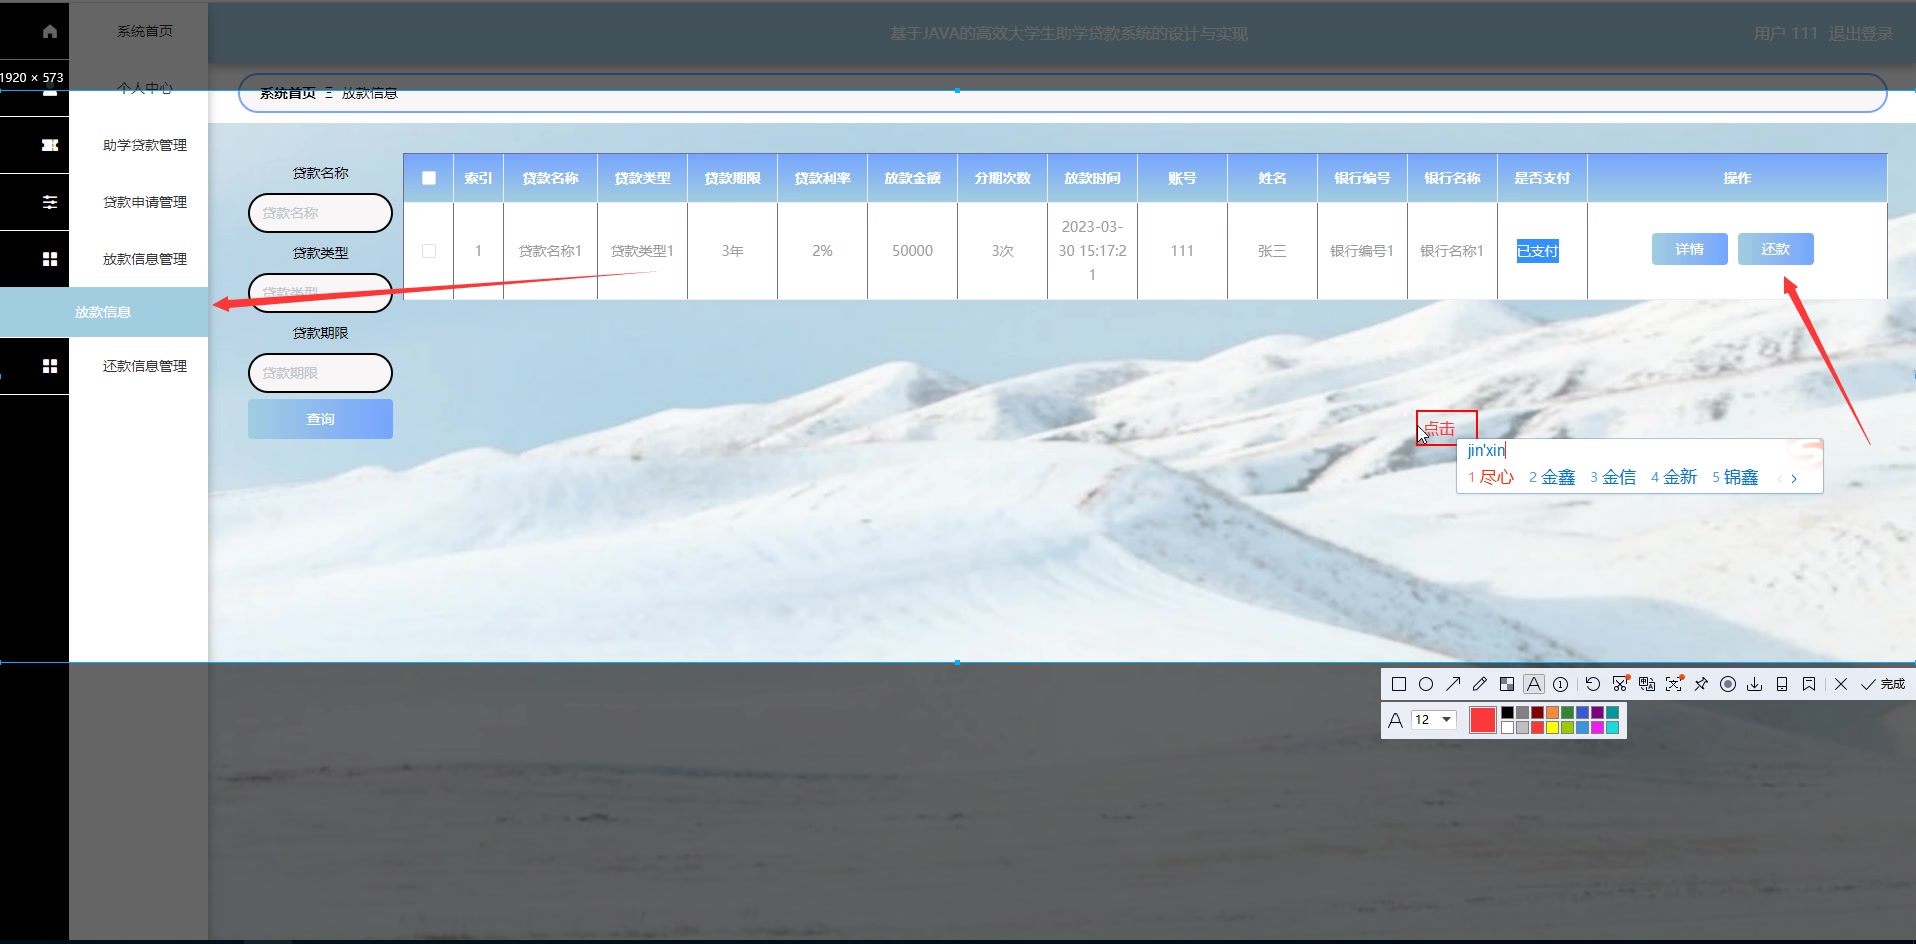Choose IME candidate 锦鑫
The image size is (1916, 944).
(1735, 478)
